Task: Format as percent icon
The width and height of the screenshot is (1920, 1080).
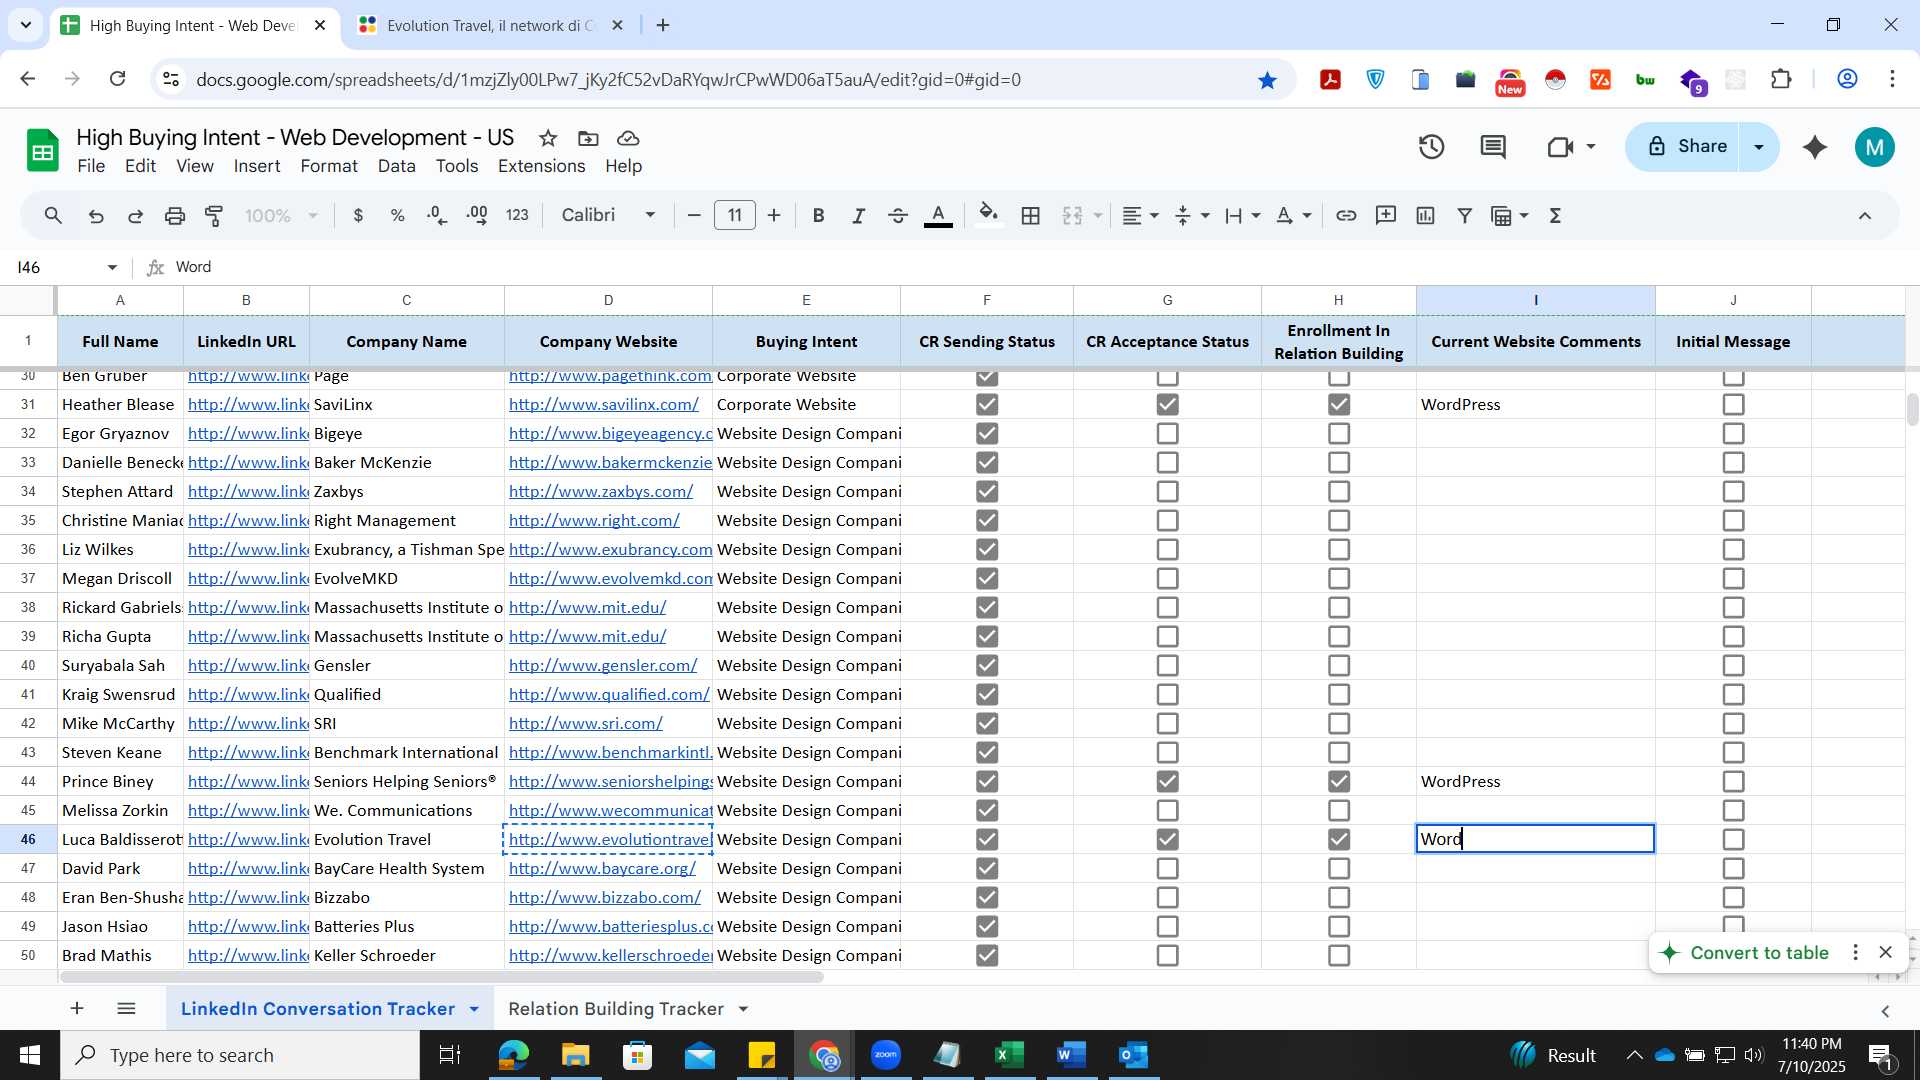Action: tap(397, 216)
